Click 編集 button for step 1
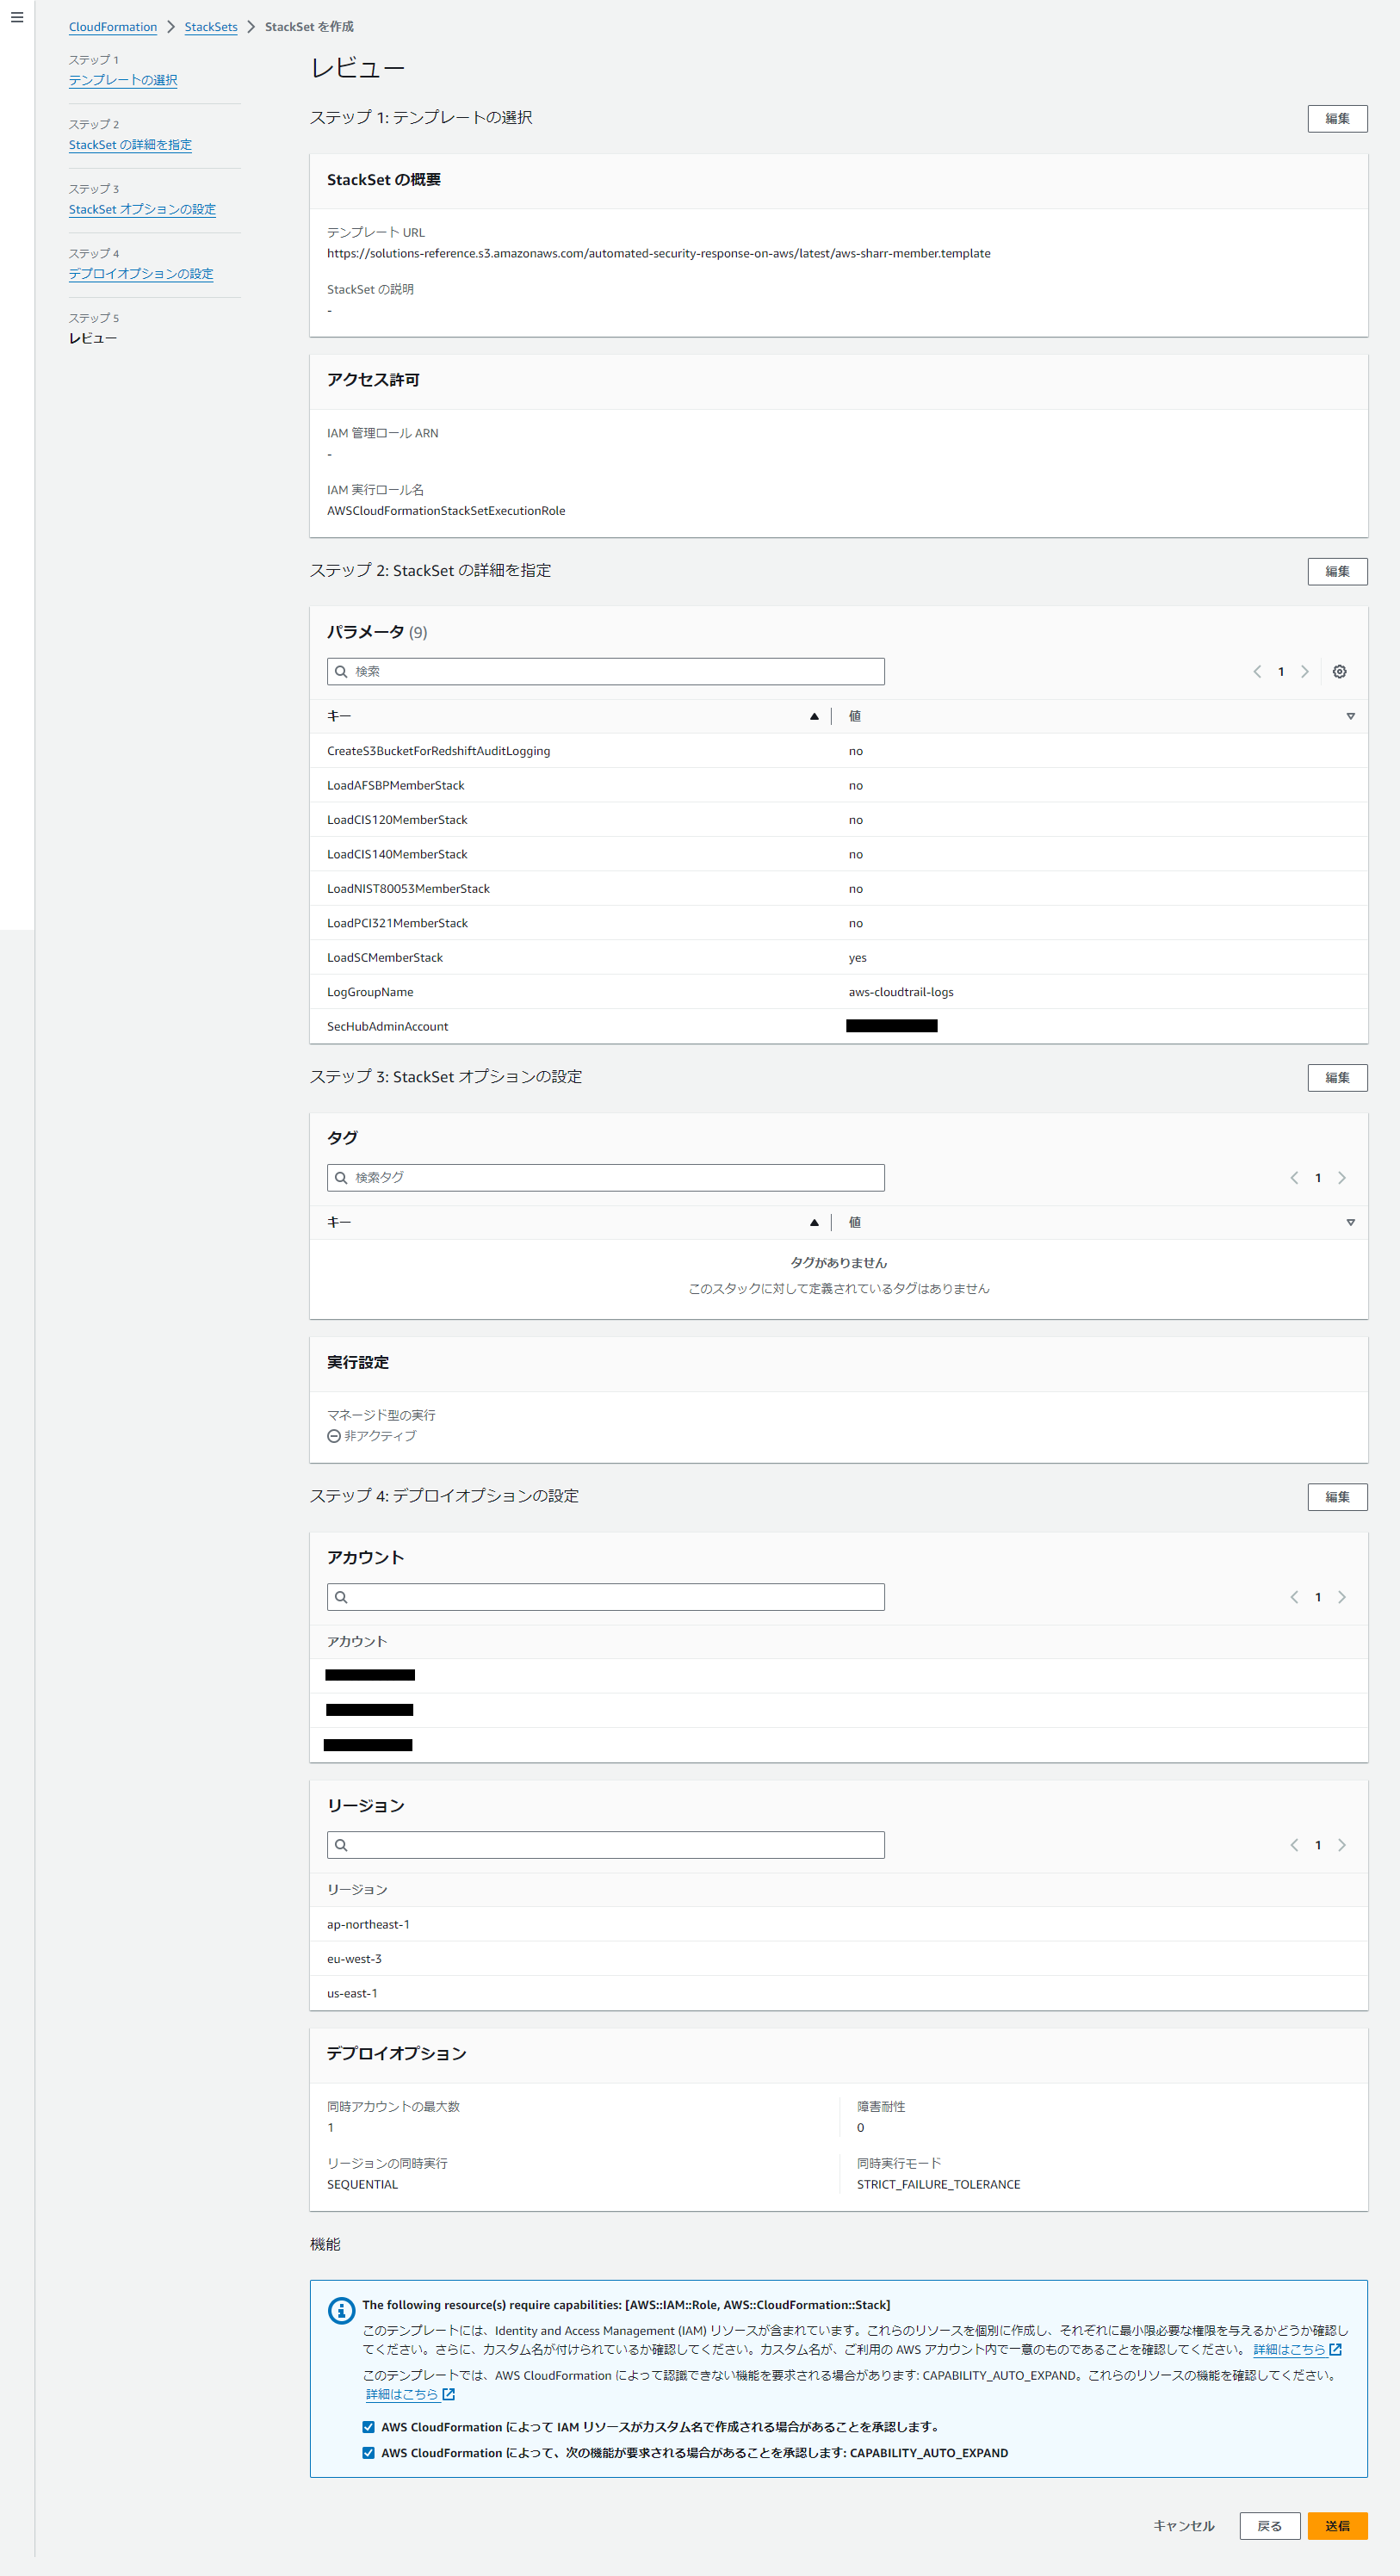Screen dimensions: 1400x2576 tap(1337, 118)
